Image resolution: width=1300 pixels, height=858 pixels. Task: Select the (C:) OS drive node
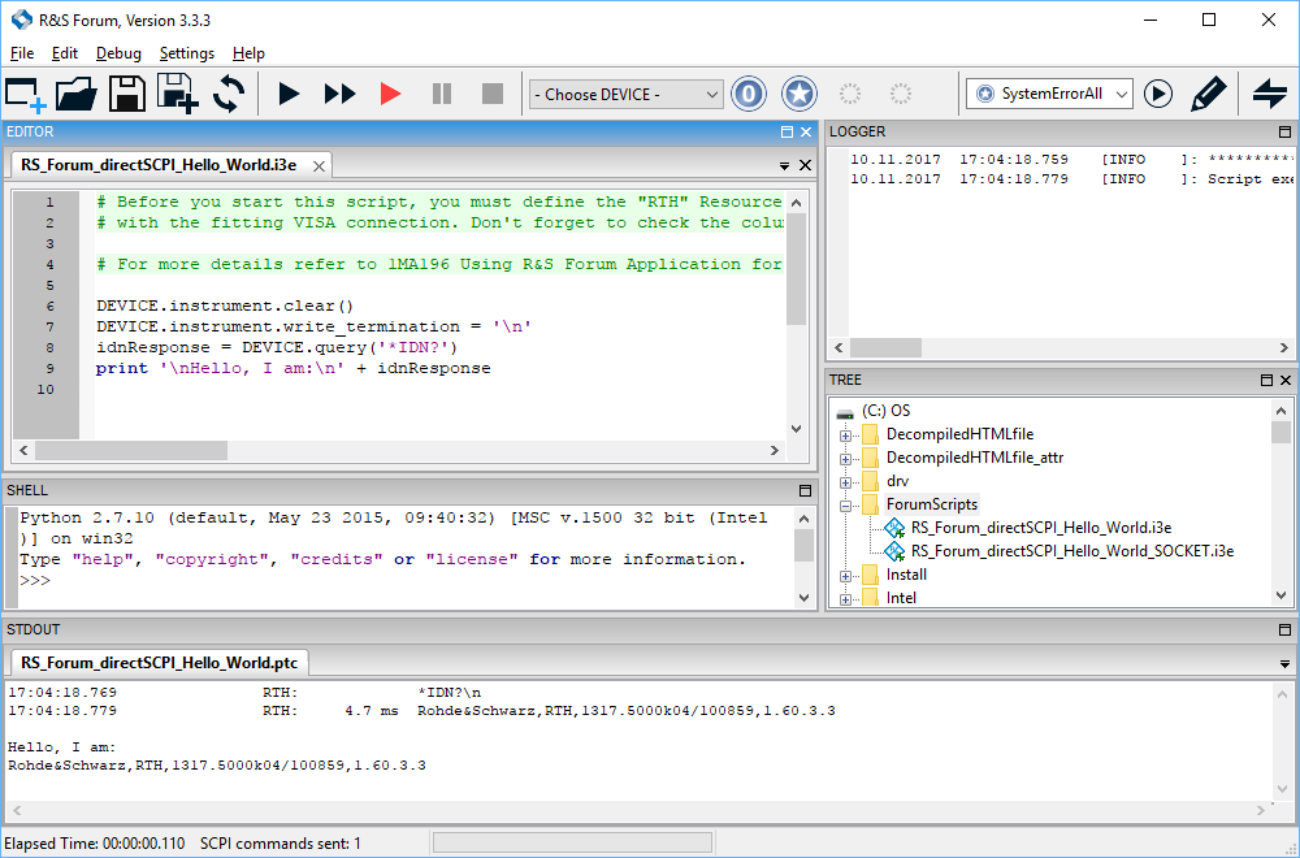[886, 411]
